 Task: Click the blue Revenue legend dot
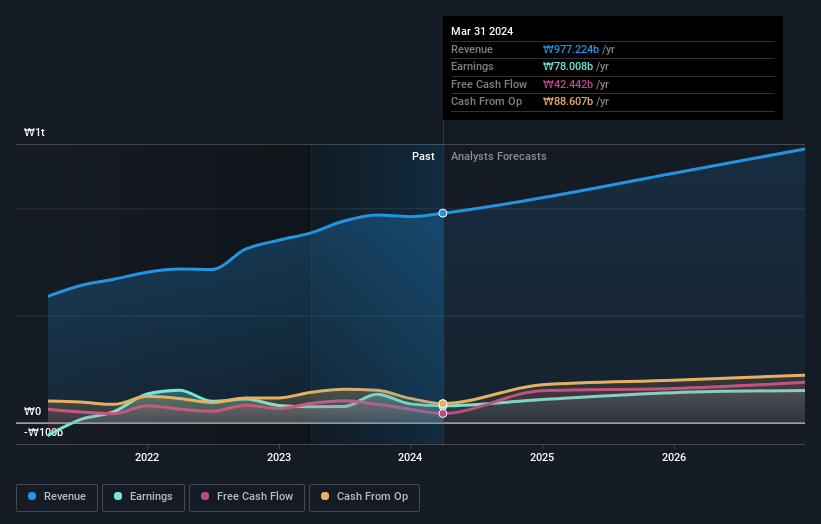click(x=32, y=496)
